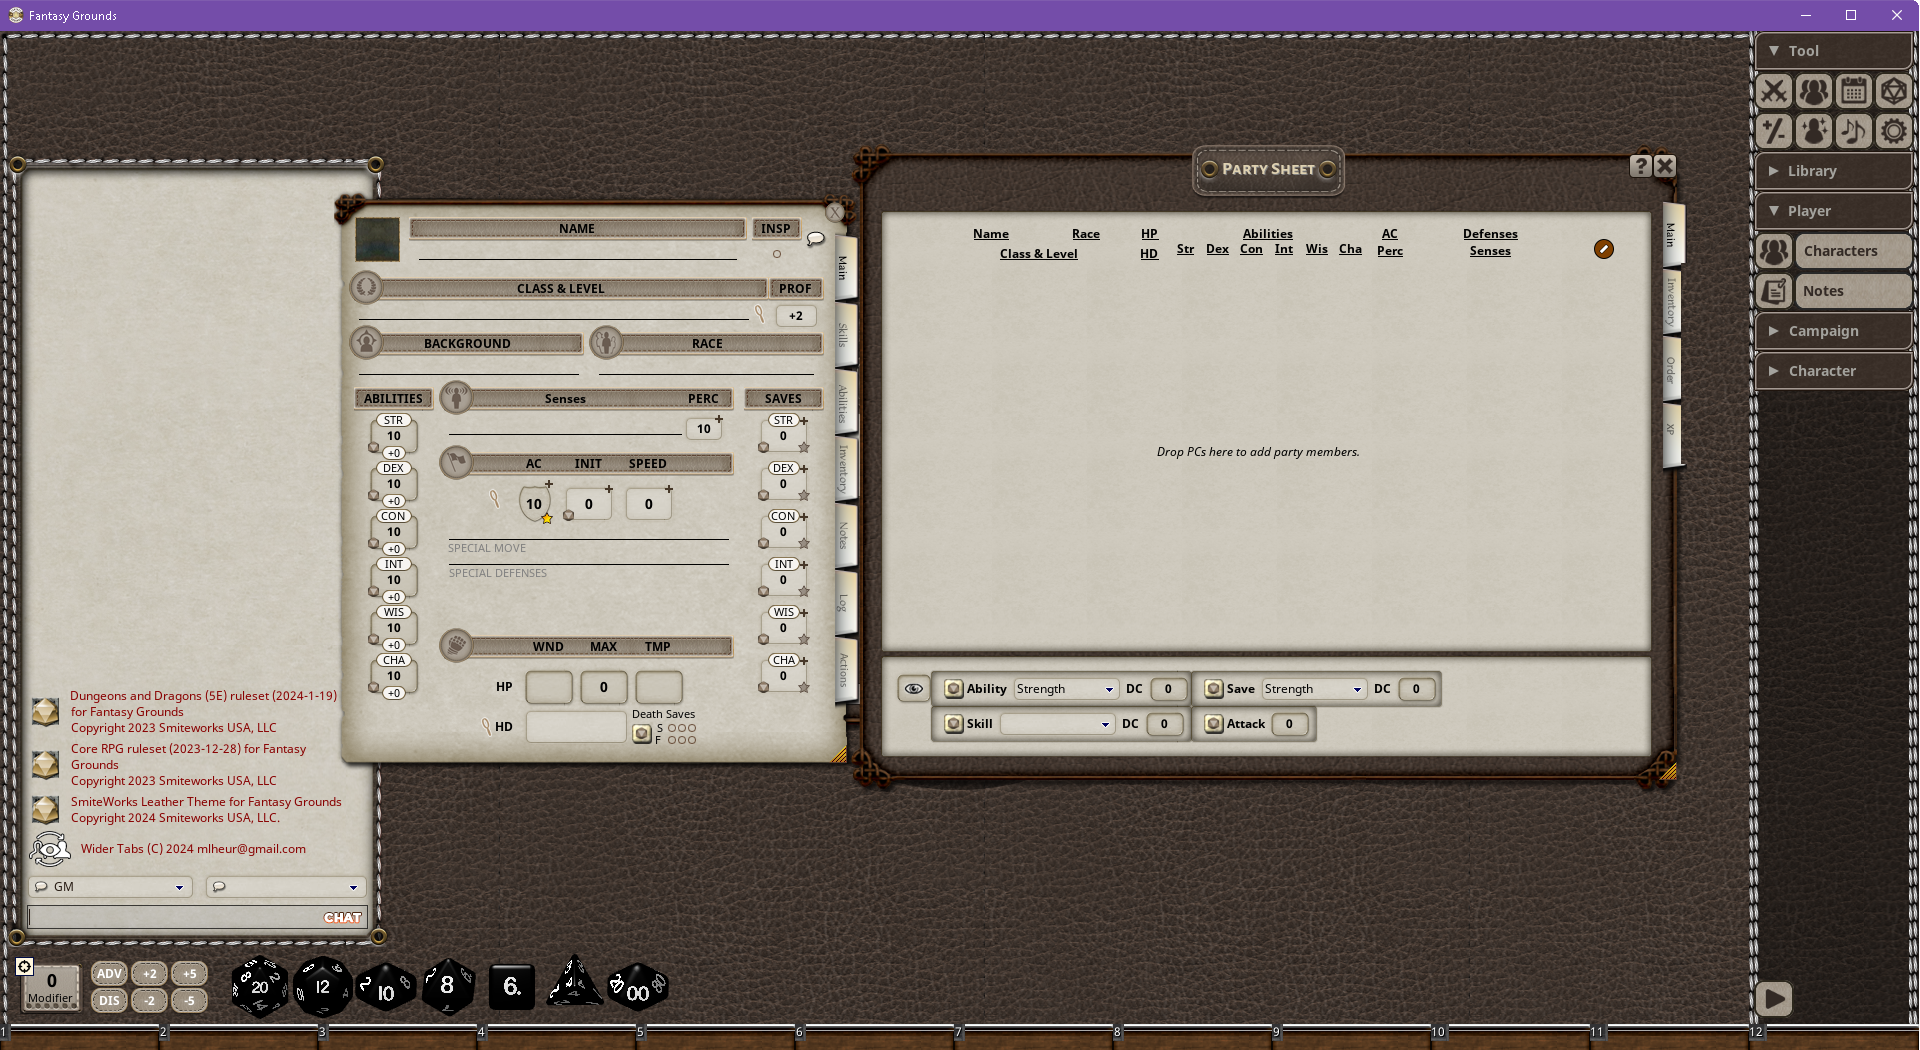Click the Death Saves dice roll button

(x=642, y=734)
